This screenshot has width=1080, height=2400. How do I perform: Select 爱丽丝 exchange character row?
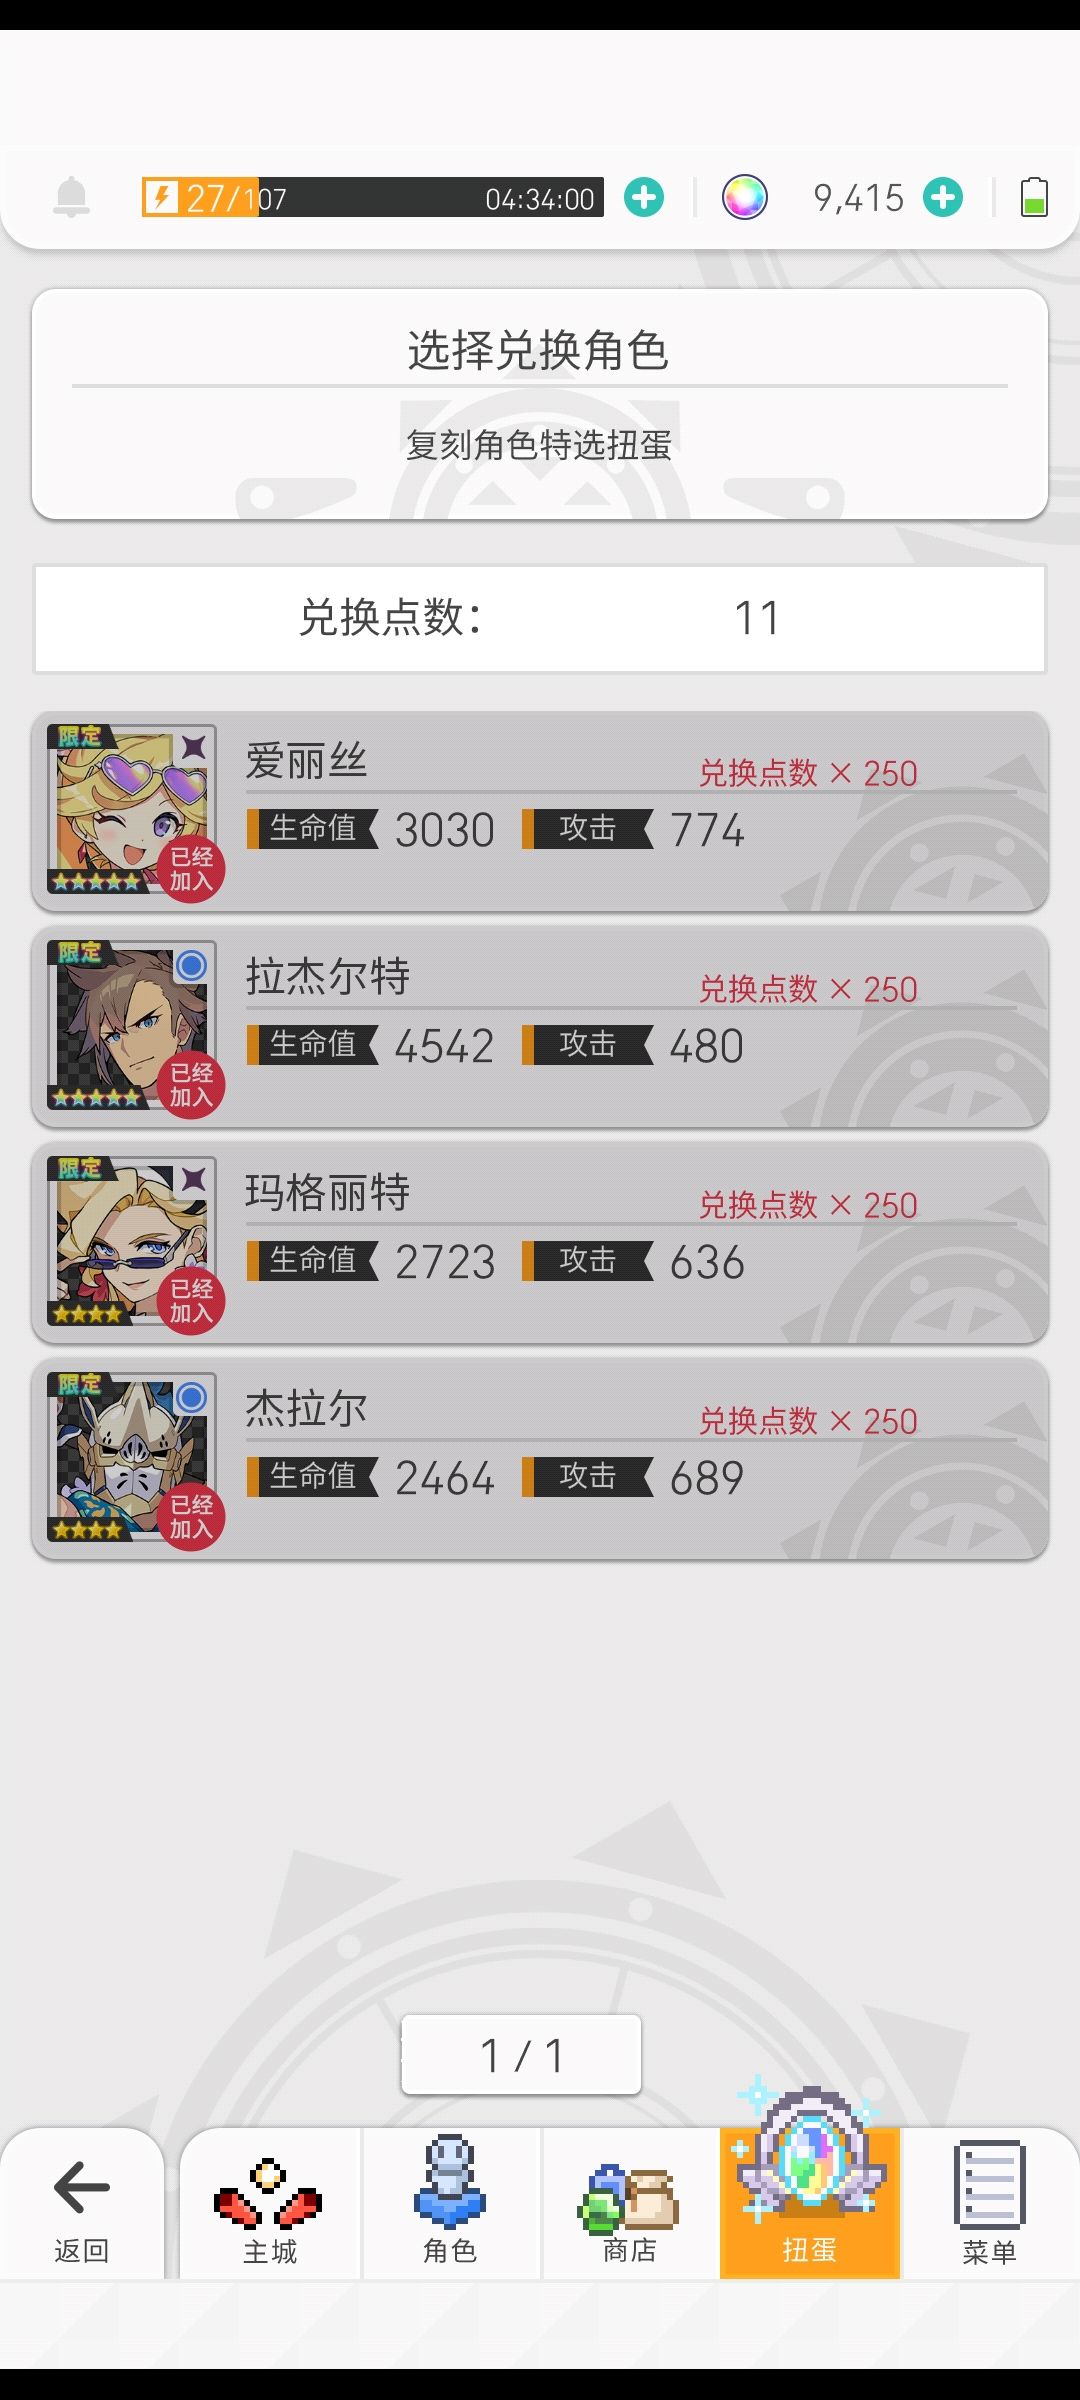tap(540, 811)
